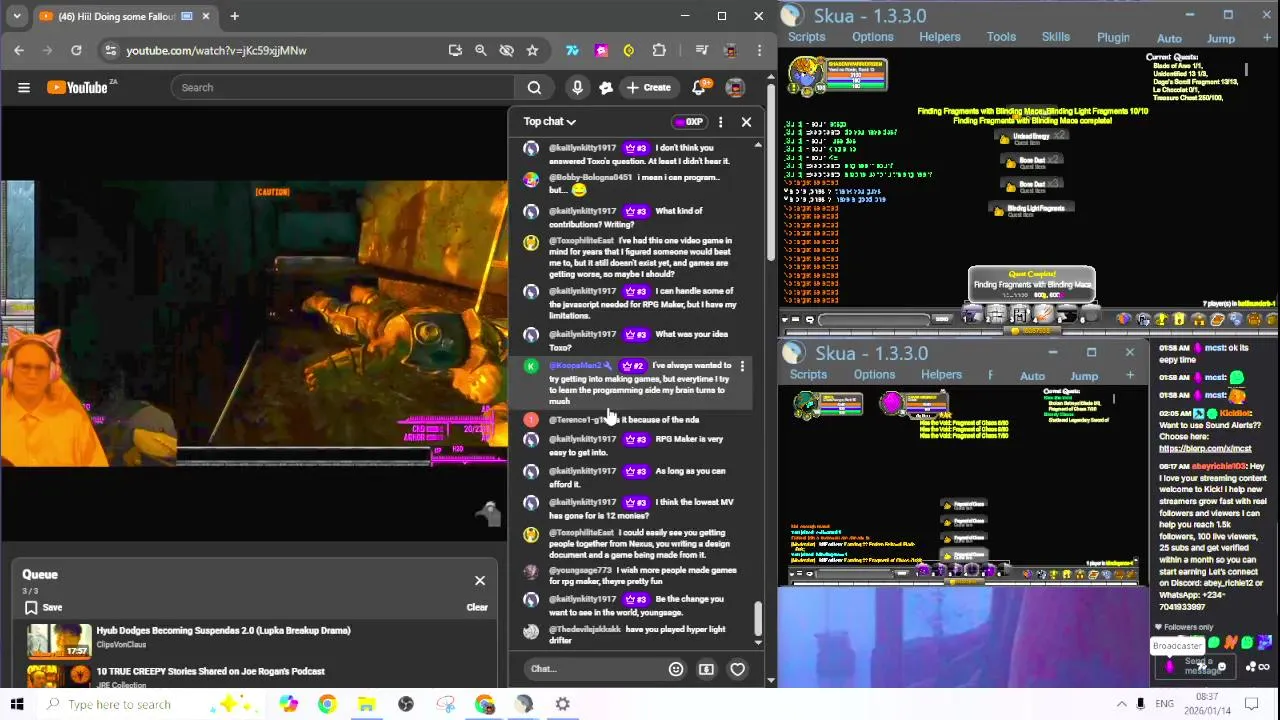Open Jump menu in bottom Skua window
The image size is (1280, 720).
tap(1084, 377)
